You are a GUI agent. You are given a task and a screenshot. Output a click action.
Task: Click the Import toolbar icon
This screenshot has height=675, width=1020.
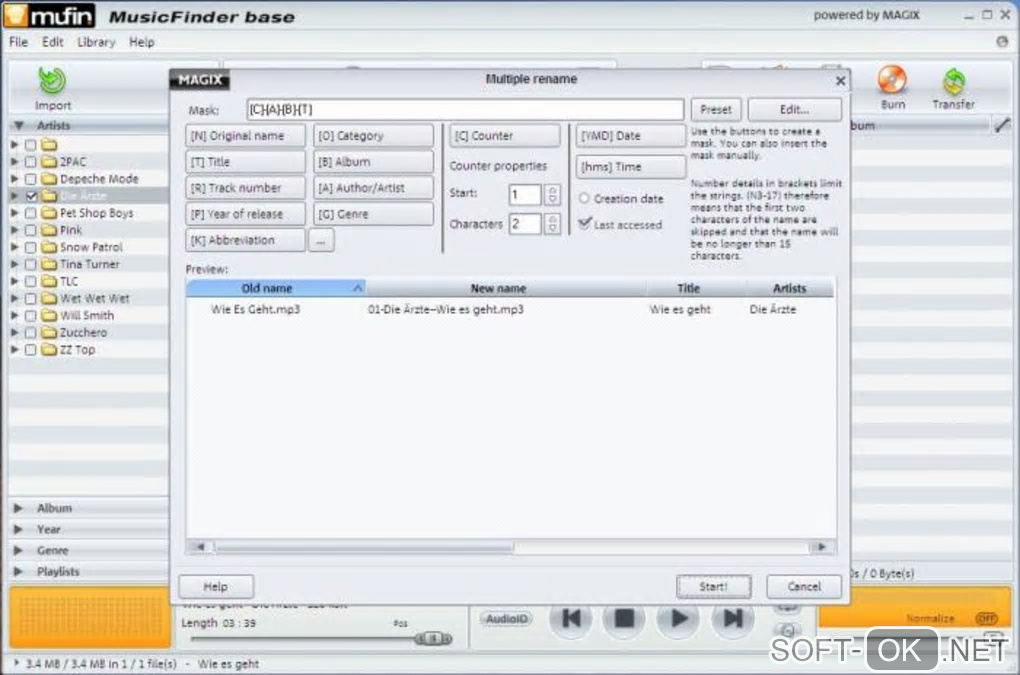(52, 81)
